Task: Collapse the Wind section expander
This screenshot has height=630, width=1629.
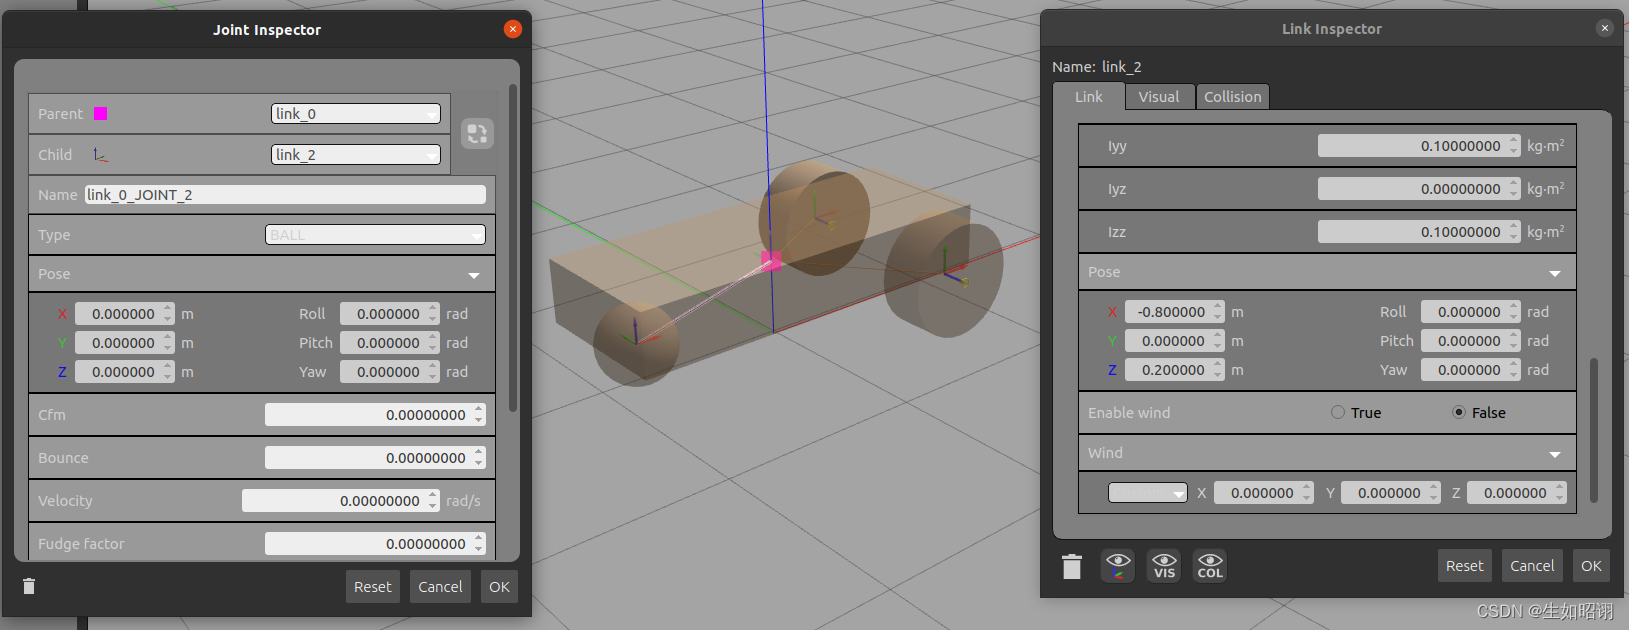Action: pos(1554,454)
